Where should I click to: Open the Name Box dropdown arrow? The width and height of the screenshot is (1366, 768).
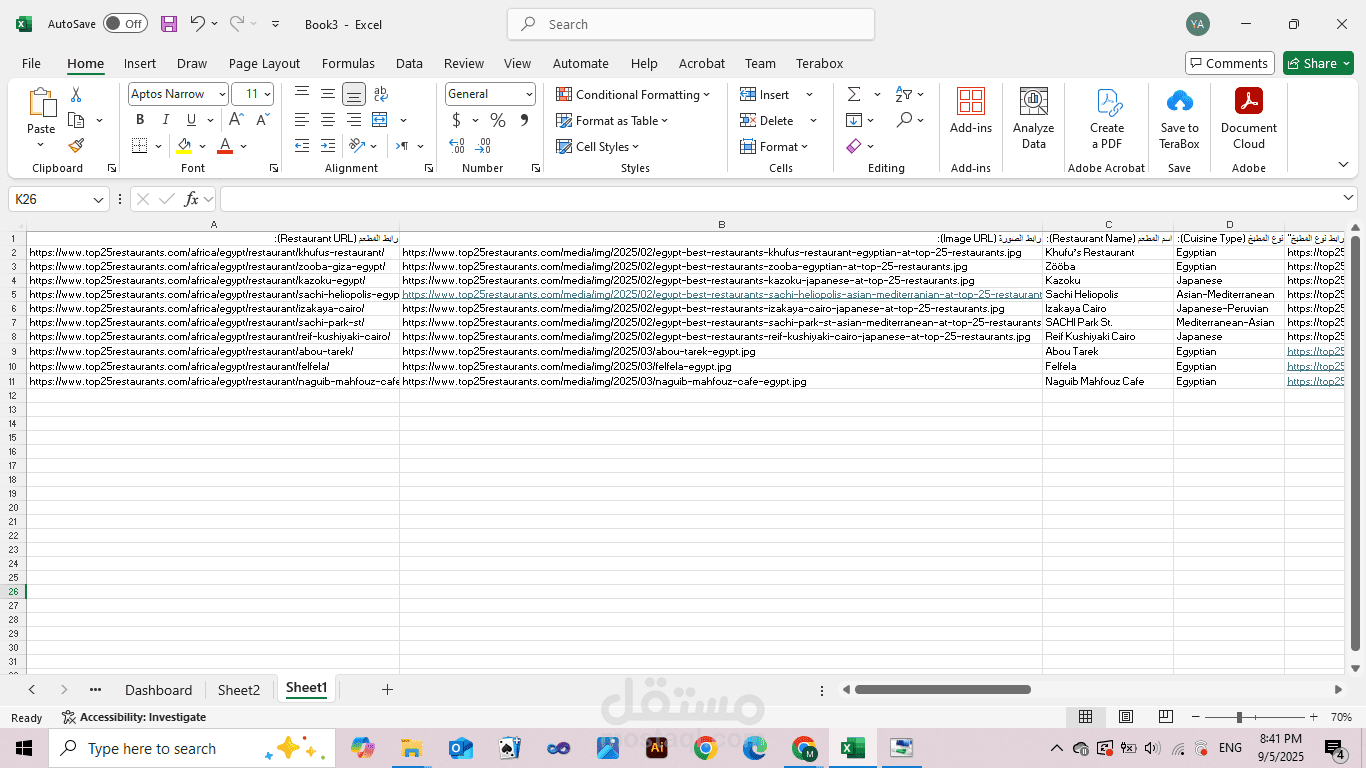[x=98, y=199]
